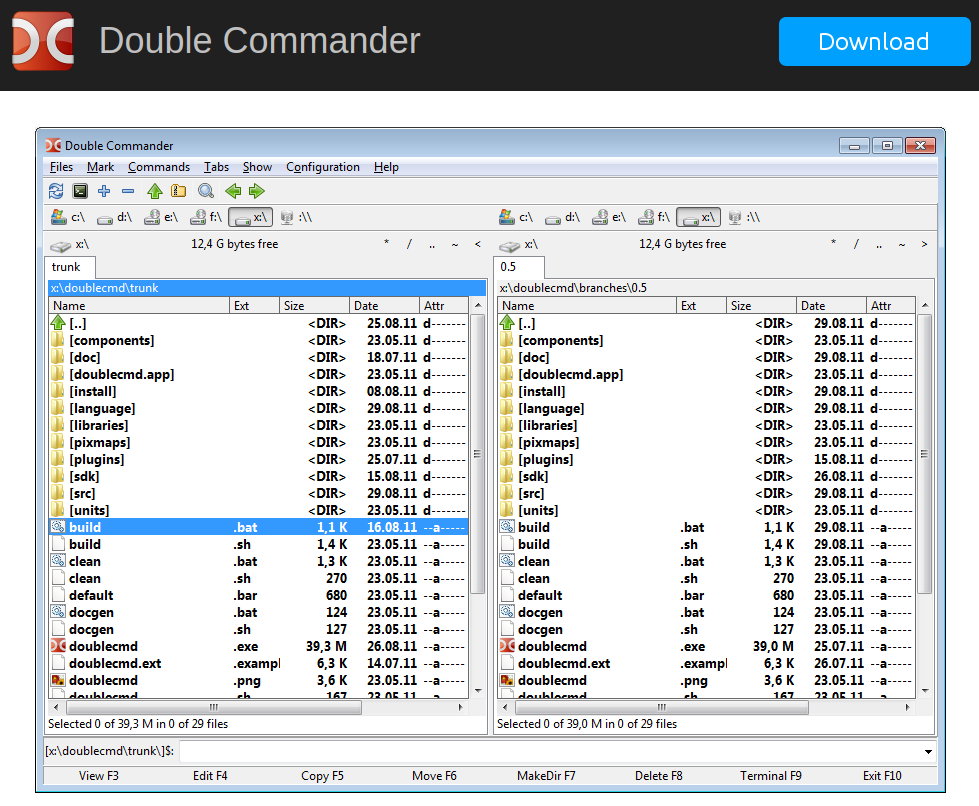
Task: Select [plugins] folder in left panel
Action: pos(258,460)
